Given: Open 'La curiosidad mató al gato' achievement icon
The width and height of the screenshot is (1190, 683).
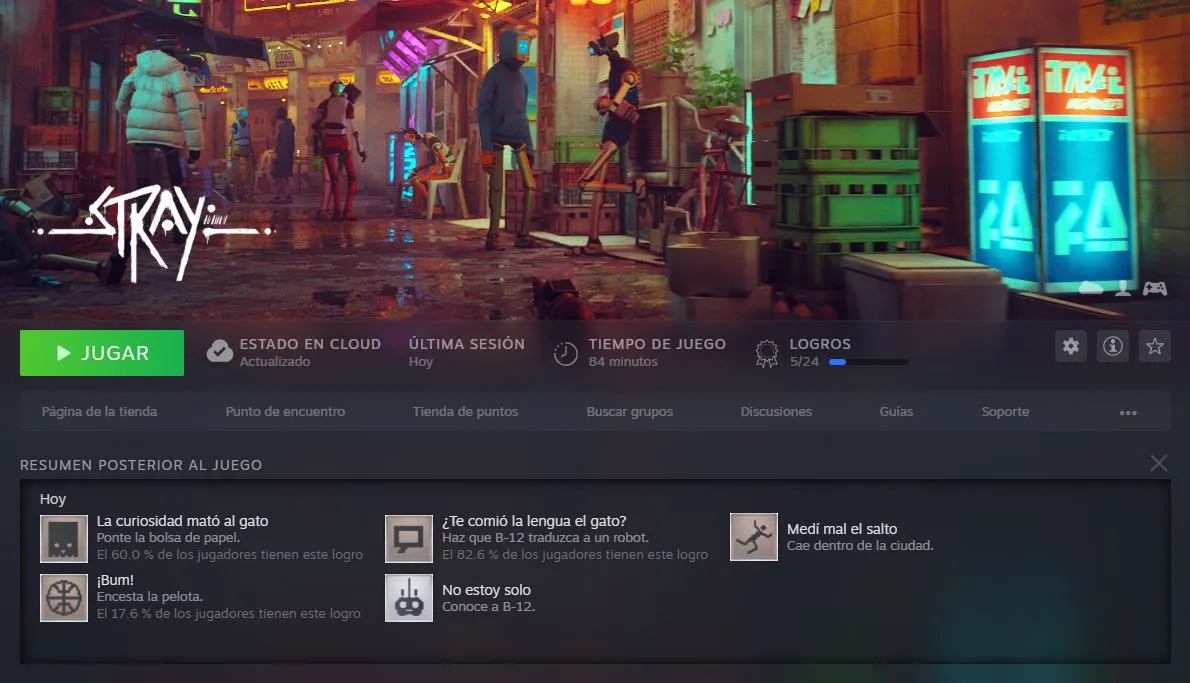Looking at the screenshot, I should point(64,539).
